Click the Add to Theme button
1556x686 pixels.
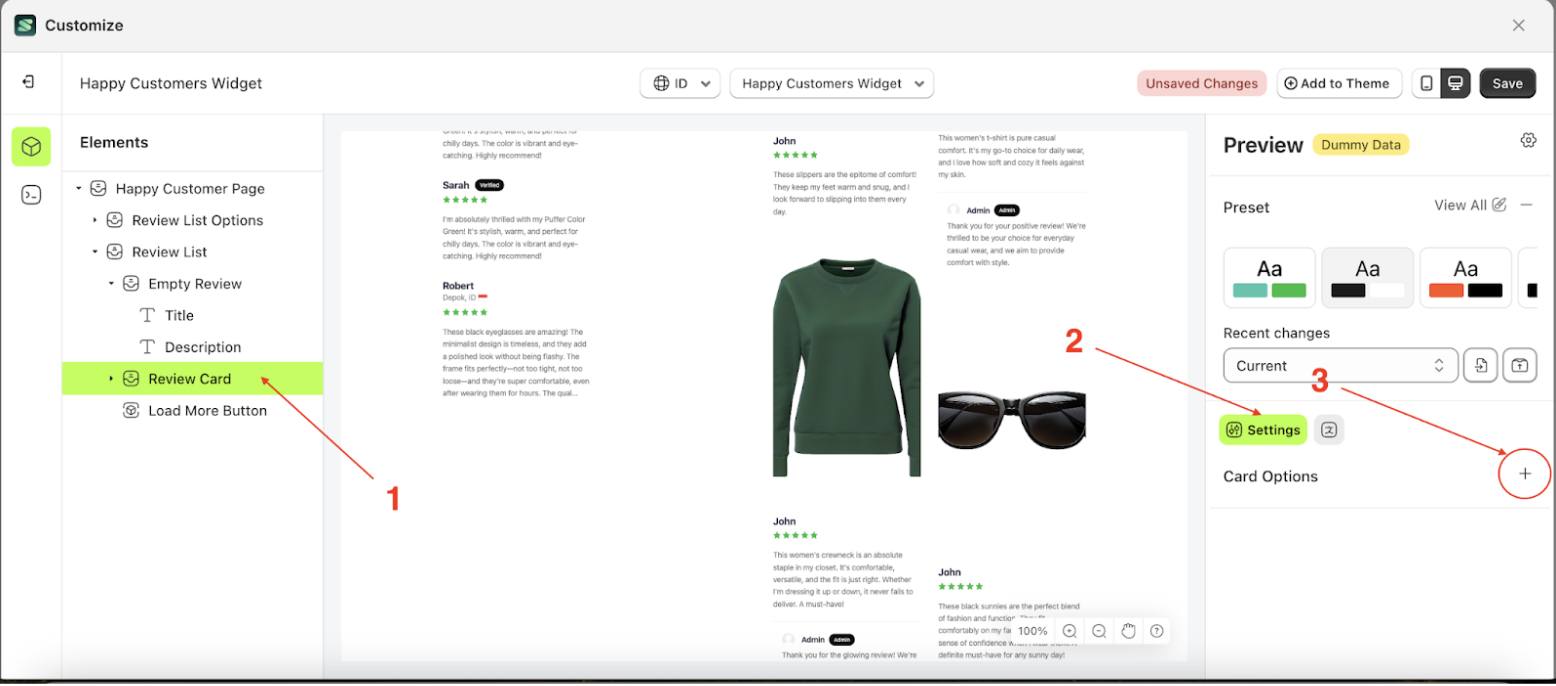click(1338, 84)
